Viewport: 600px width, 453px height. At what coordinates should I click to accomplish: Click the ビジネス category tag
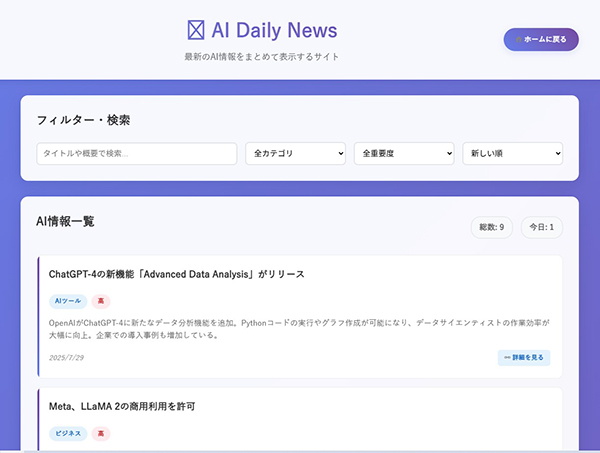click(68, 433)
